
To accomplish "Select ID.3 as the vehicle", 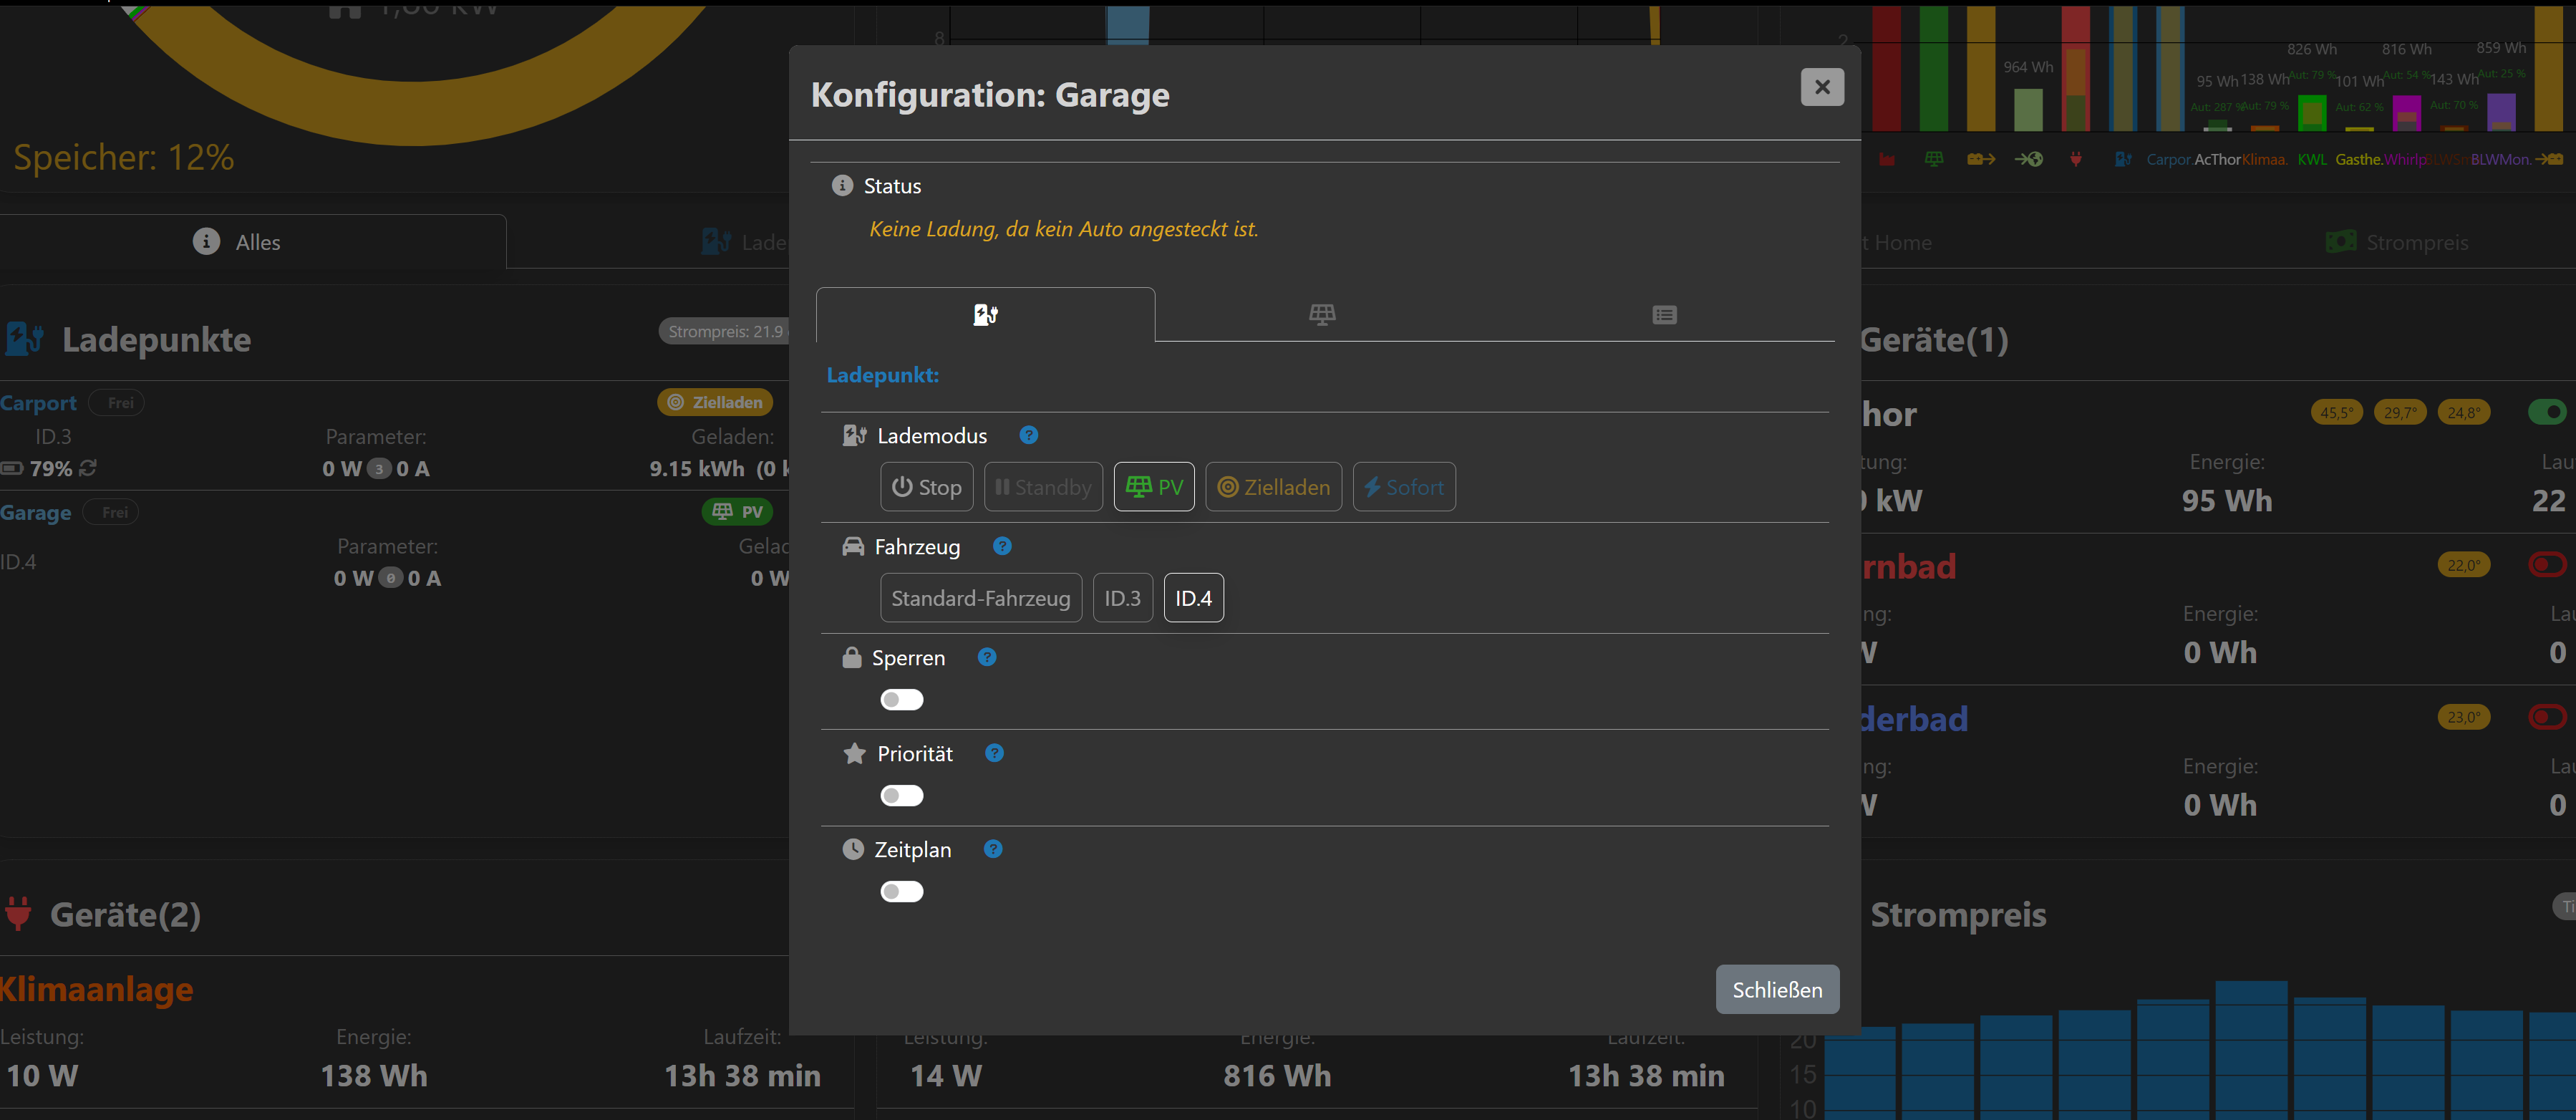I will pyautogui.click(x=1122, y=598).
